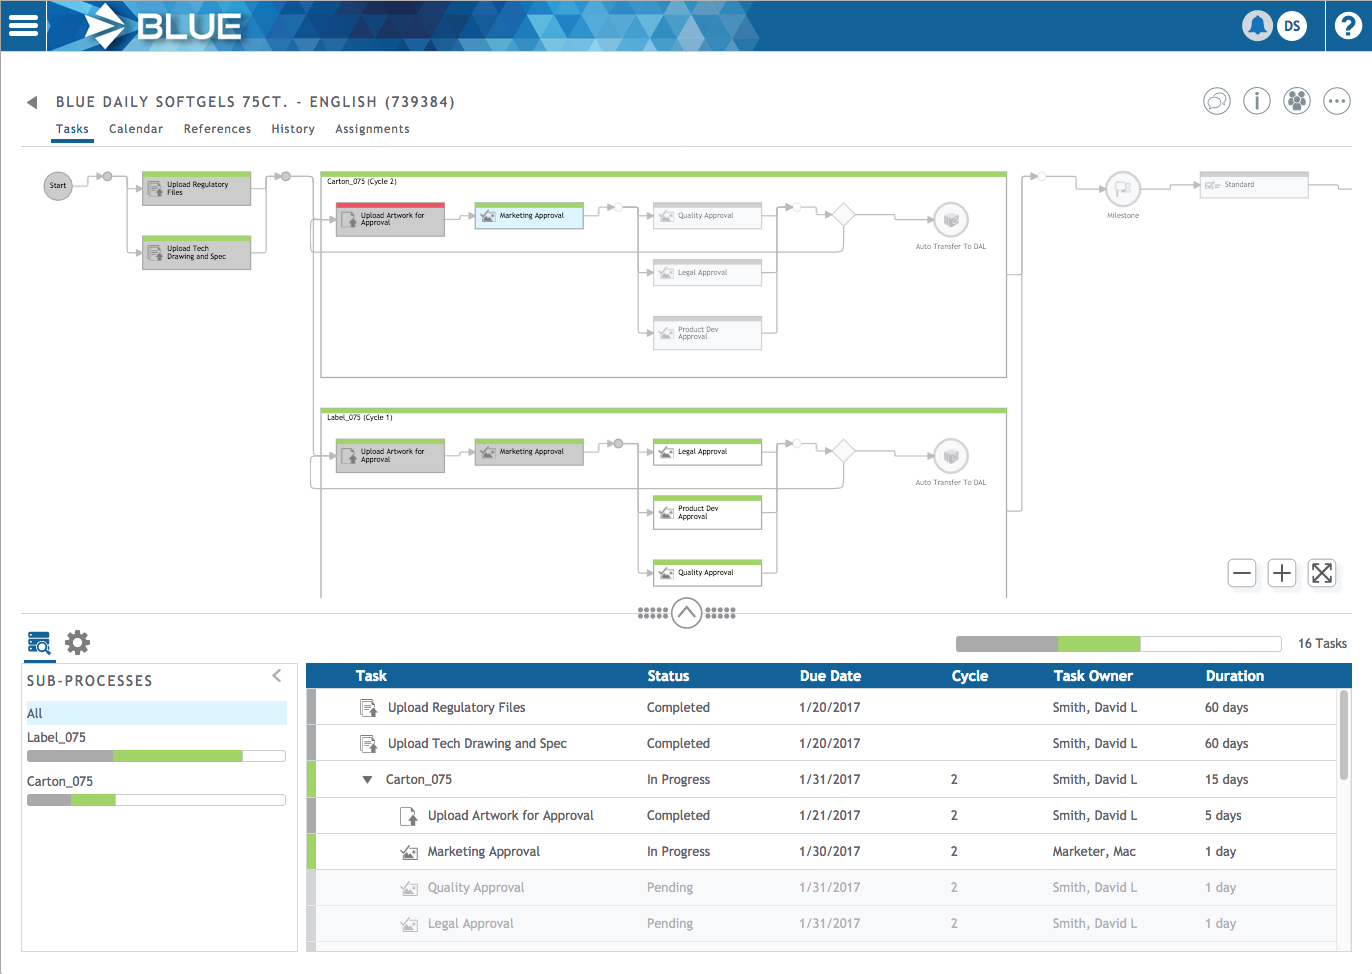Viewport: 1372px width, 974px height.
Task: Select All in Sub-Processes list
Action: [157, 713]
